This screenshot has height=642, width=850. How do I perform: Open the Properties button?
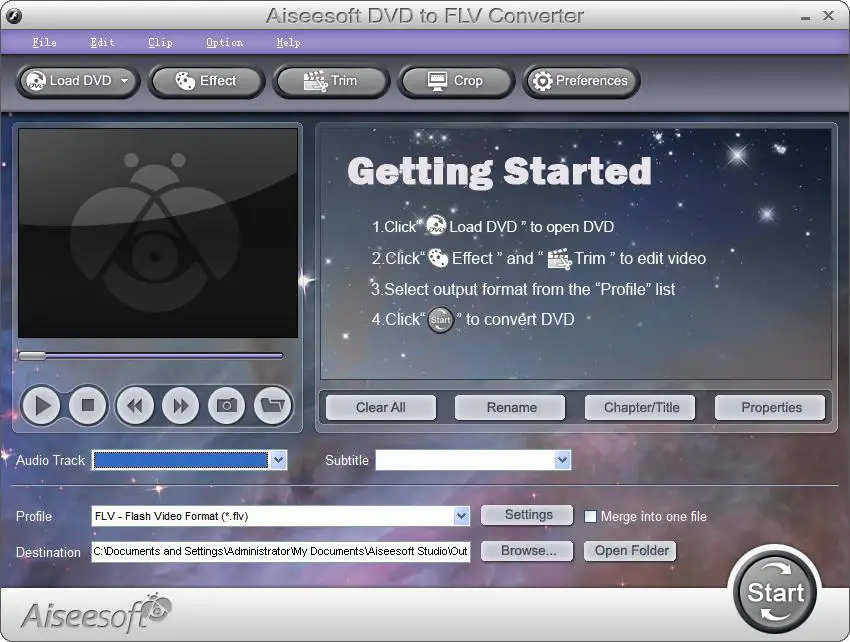tap(770, 407)
